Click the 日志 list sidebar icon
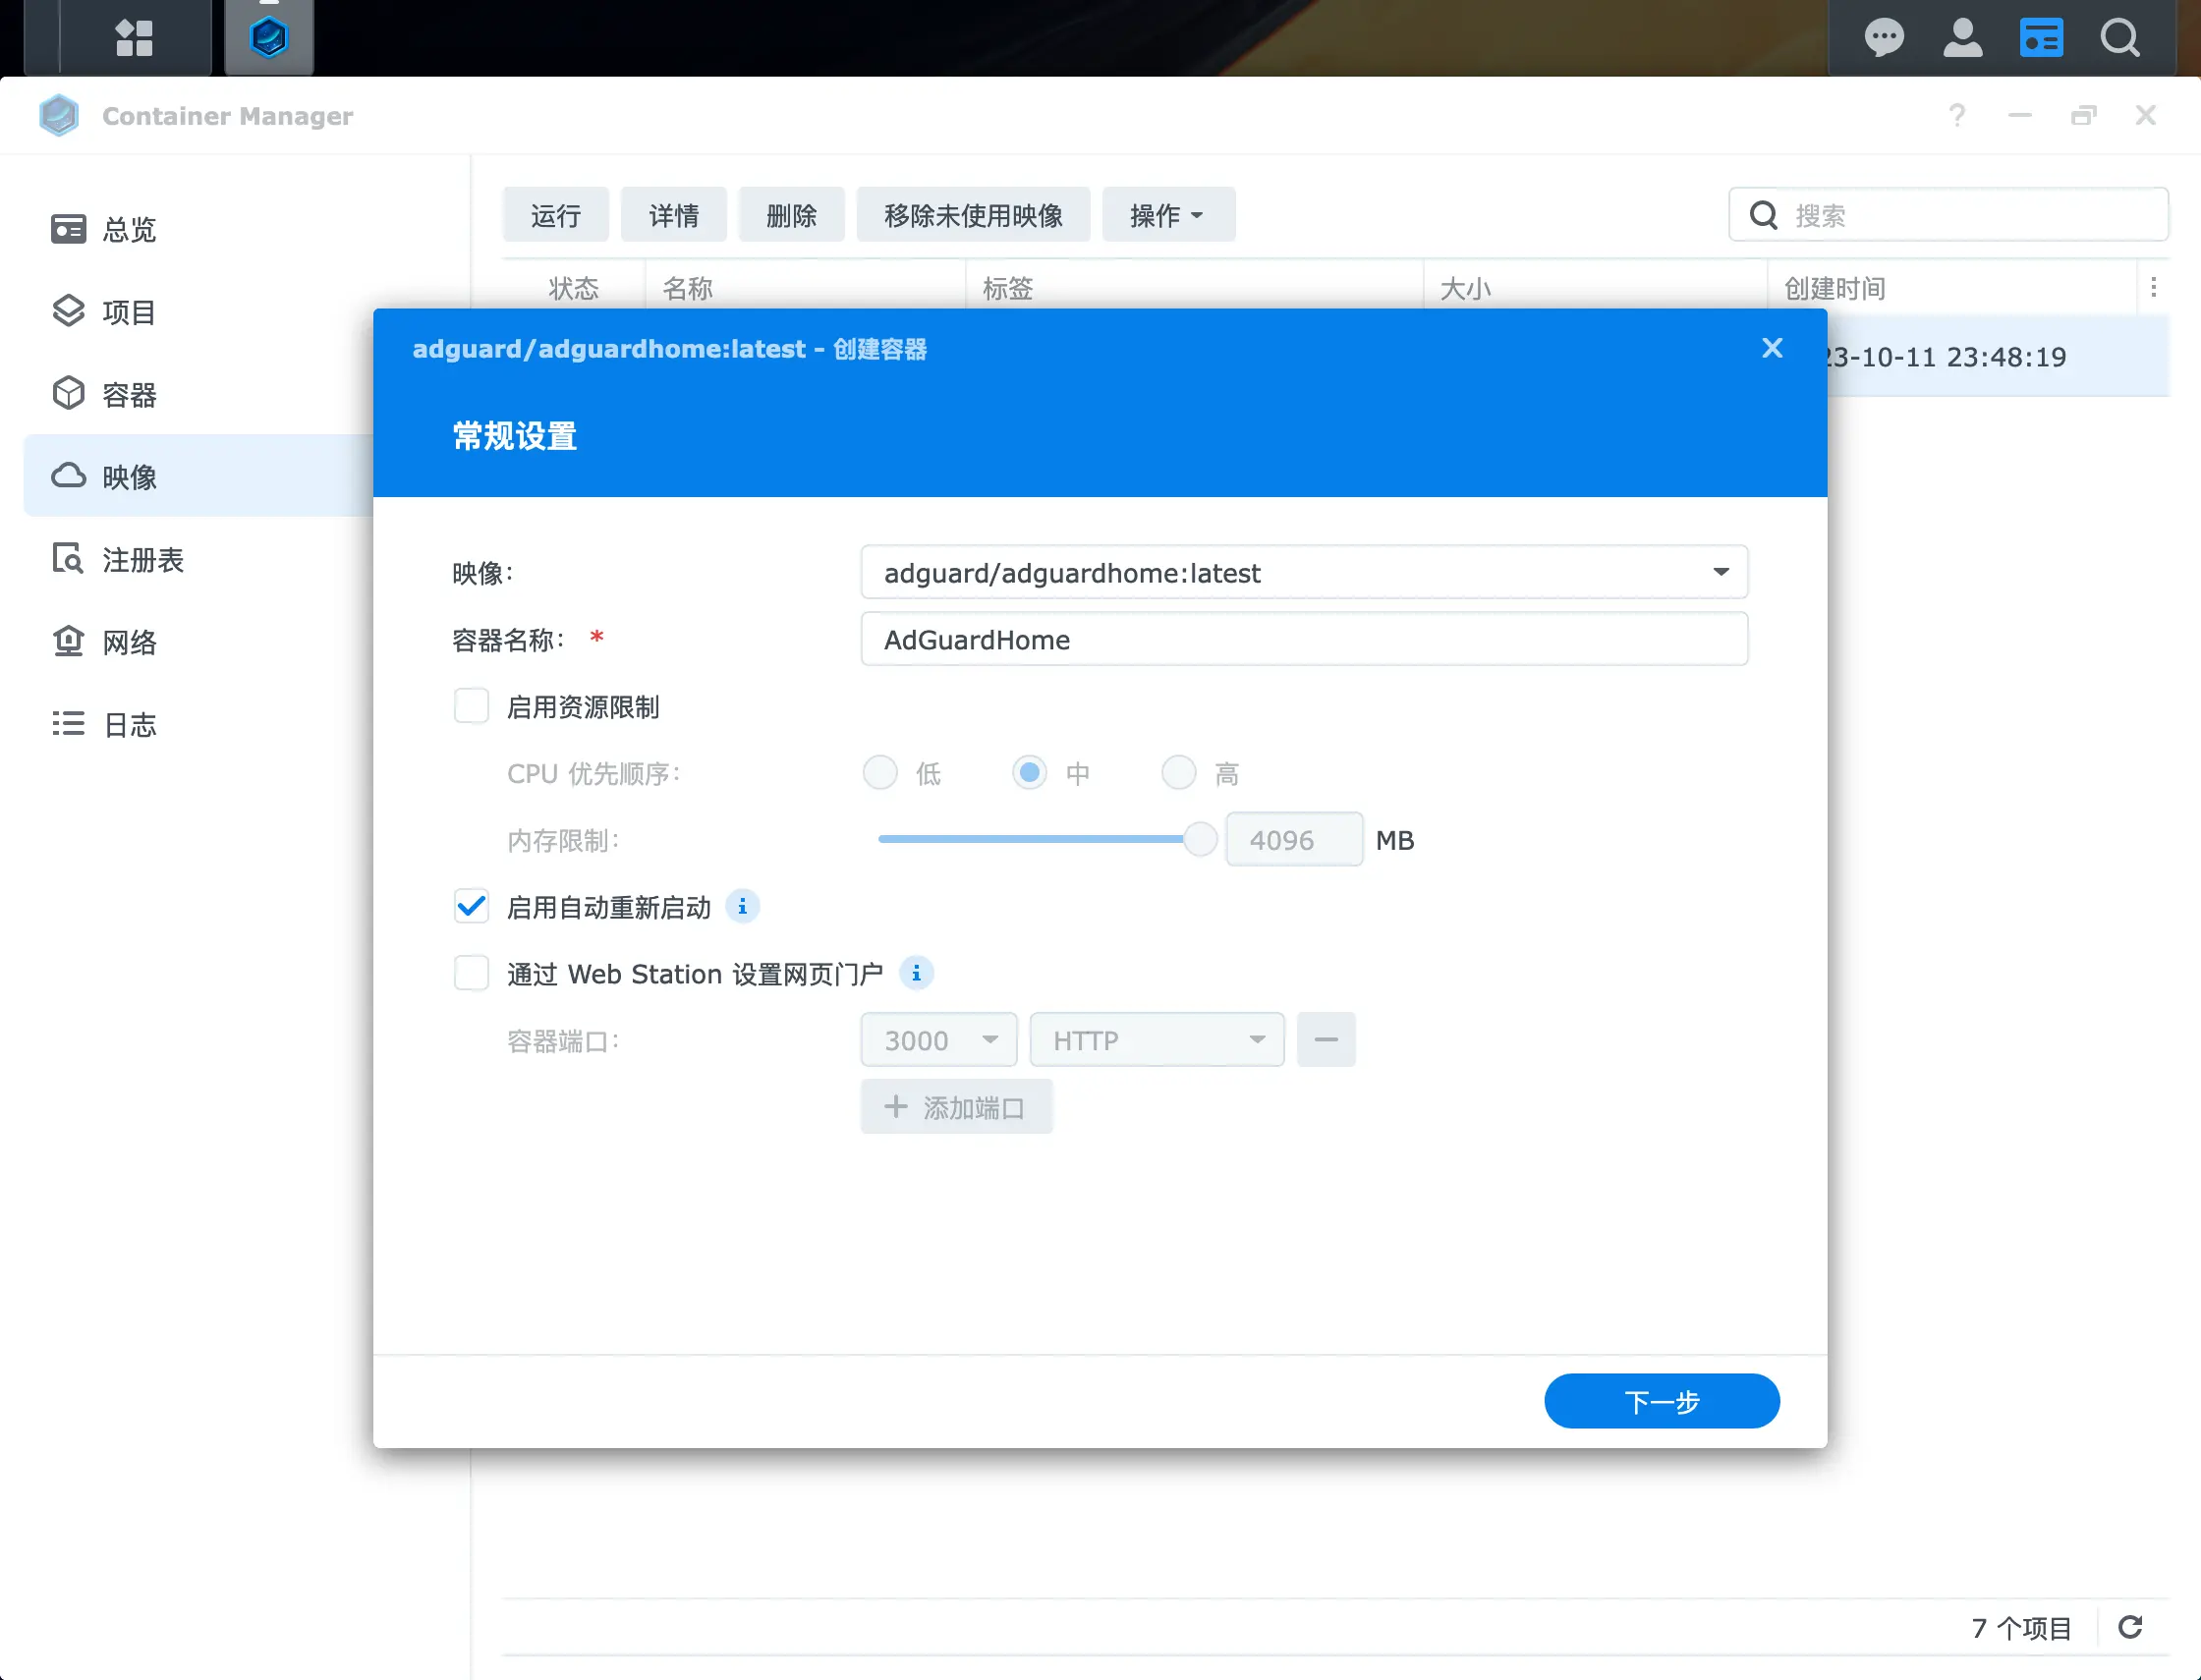The height and width of the screenshot is (1680, 2201). pos(68,724)
